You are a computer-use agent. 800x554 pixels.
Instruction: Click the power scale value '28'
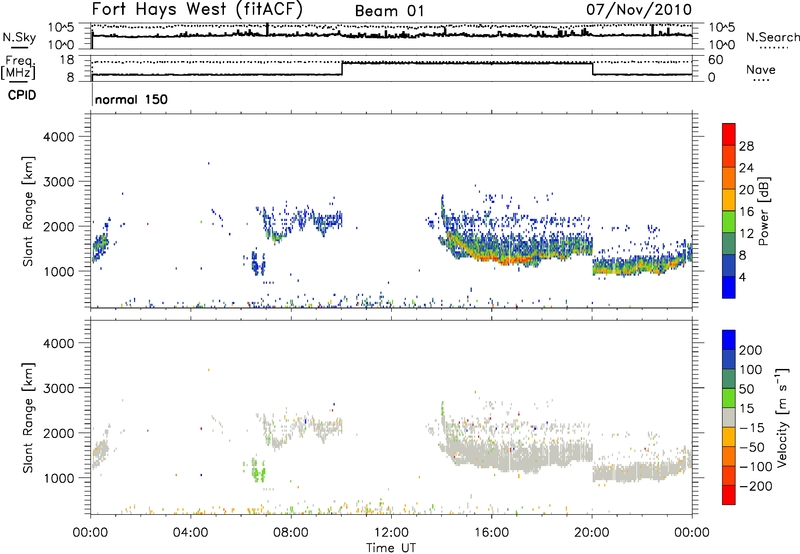click(x=746, y=146)
